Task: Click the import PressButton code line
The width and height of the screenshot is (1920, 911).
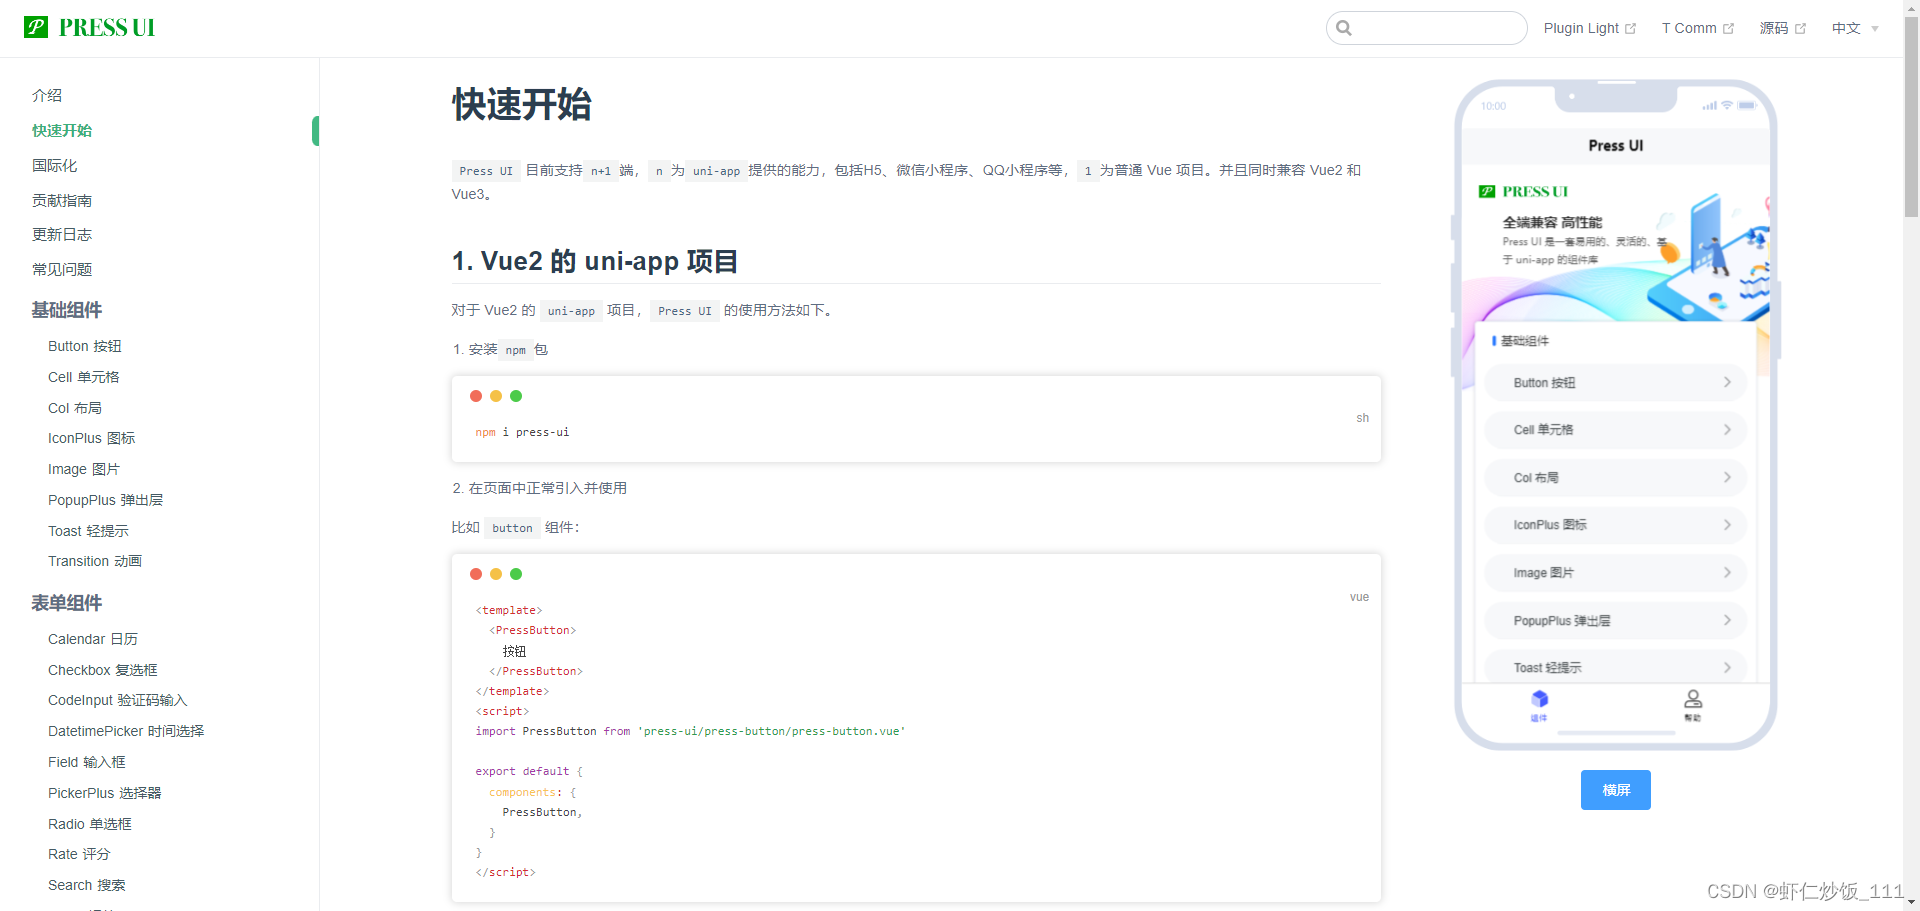Action: click(690, 731)
